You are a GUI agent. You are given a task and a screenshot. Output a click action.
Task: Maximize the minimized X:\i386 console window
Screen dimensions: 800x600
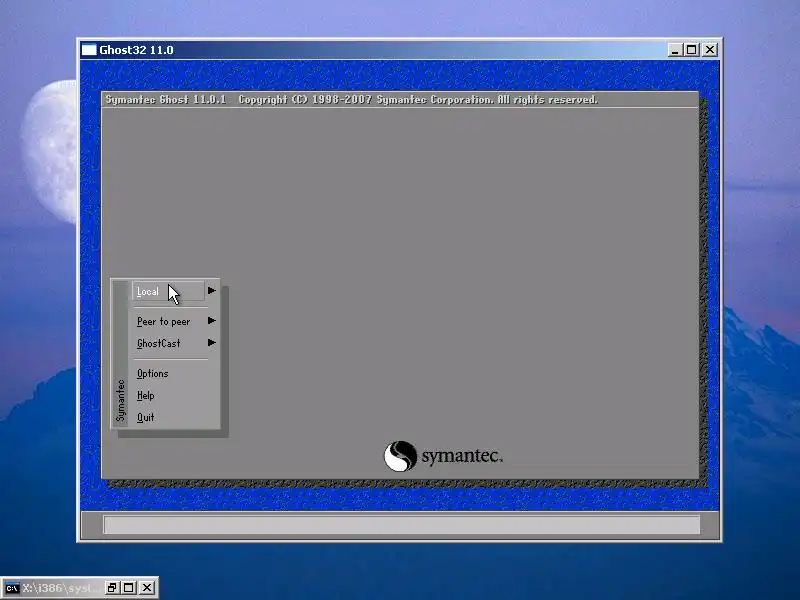[129, 588]
